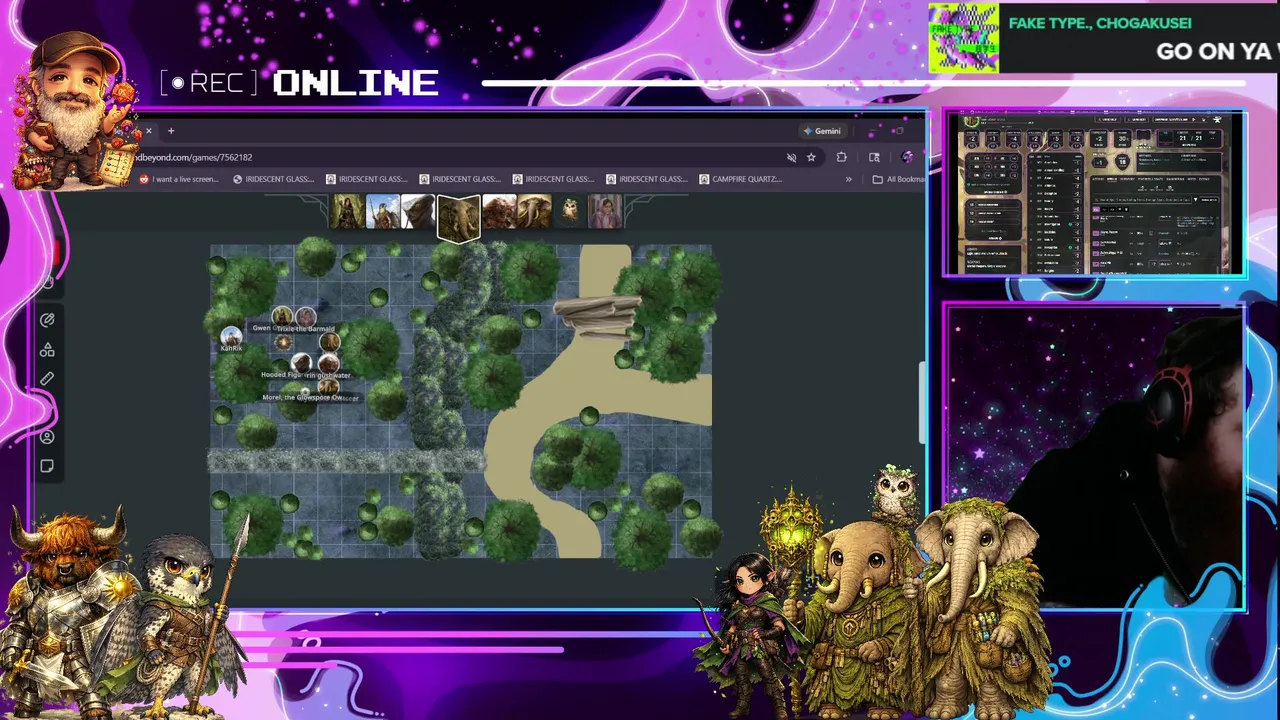Select the ruler measure tool
Screen dimensions: 1280x720
[47, 379]
